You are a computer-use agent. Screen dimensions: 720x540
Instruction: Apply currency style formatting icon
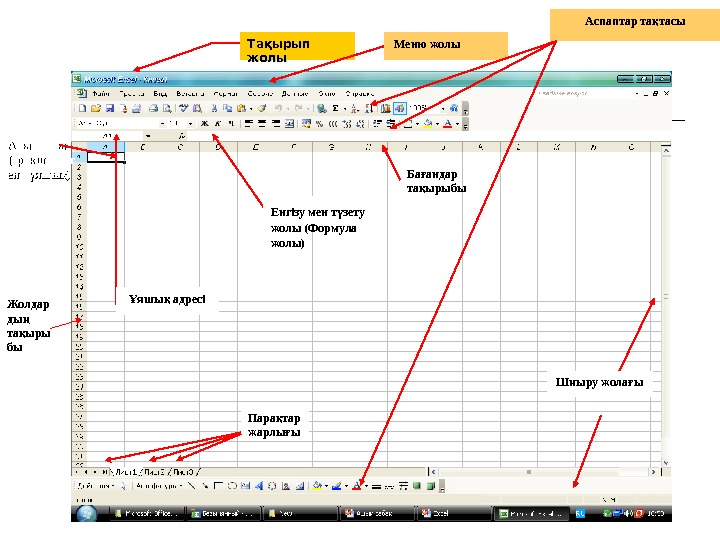pos(306,124)
